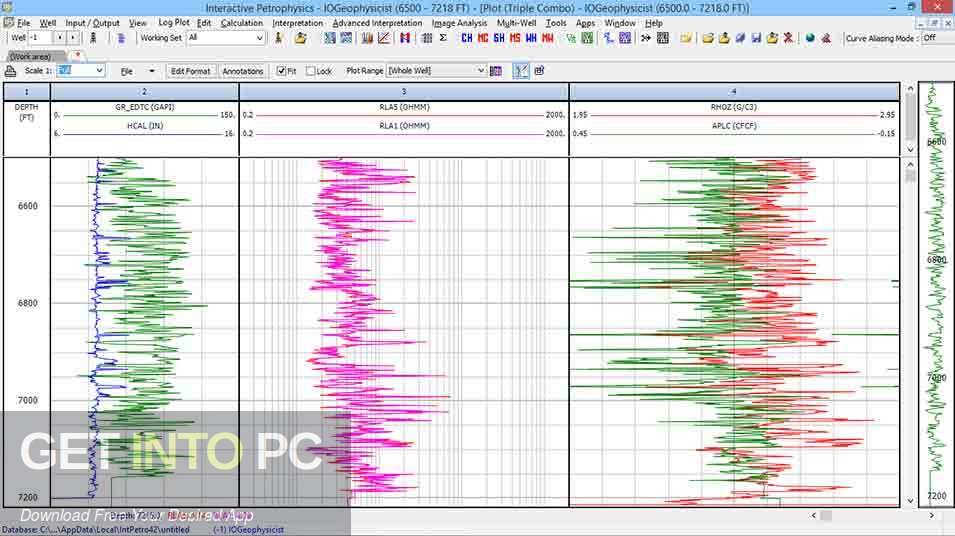Open the Scale dropdown

(99, 71)
